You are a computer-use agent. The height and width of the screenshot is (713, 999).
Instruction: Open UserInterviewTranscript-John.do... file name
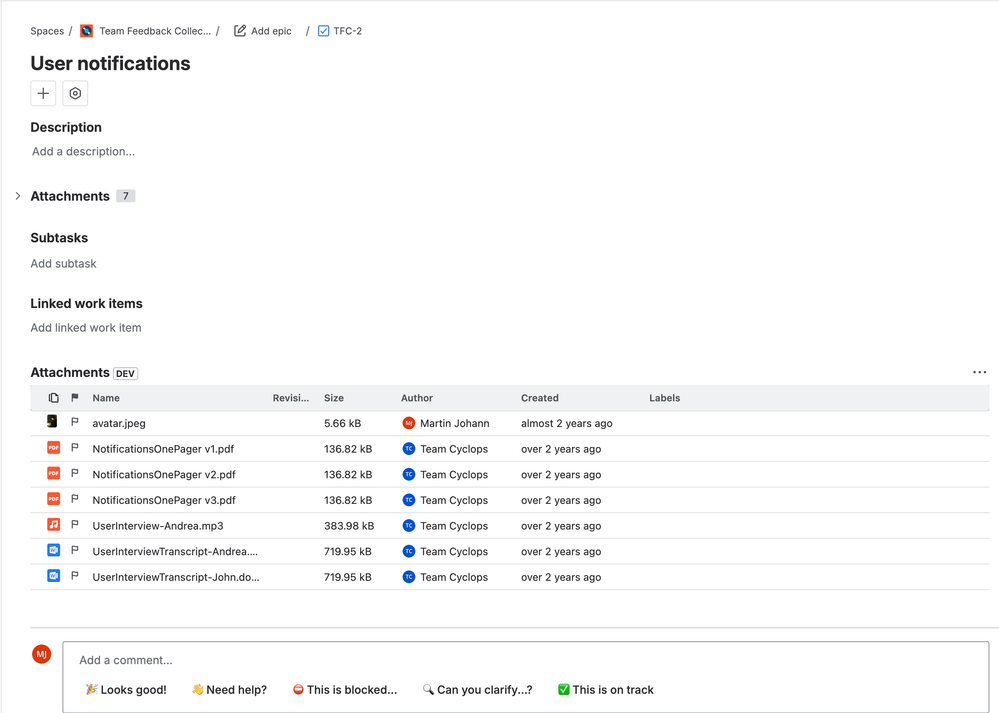[x=176, y=577]
